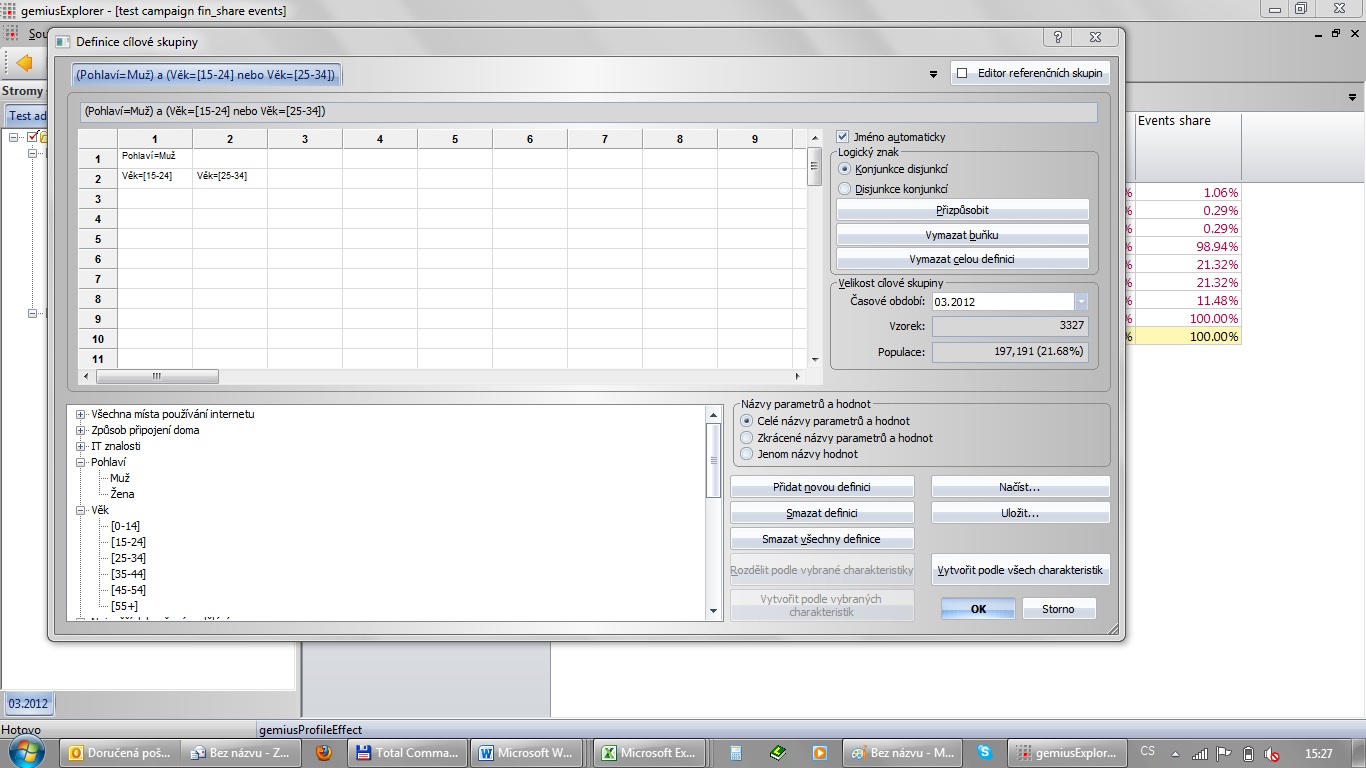This screenshot has width=1366, height=768.
Task: Select grid cell Věk=[25-34]
Action: tap(230, 176)
